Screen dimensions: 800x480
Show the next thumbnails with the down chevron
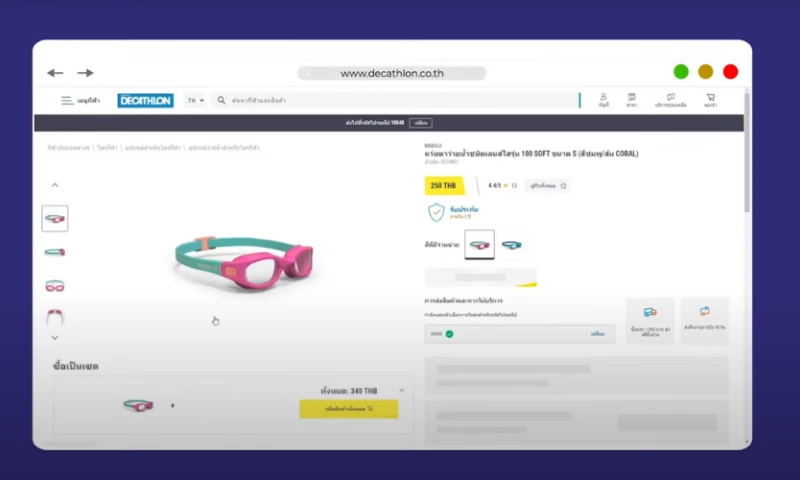(x=55, y=338)
